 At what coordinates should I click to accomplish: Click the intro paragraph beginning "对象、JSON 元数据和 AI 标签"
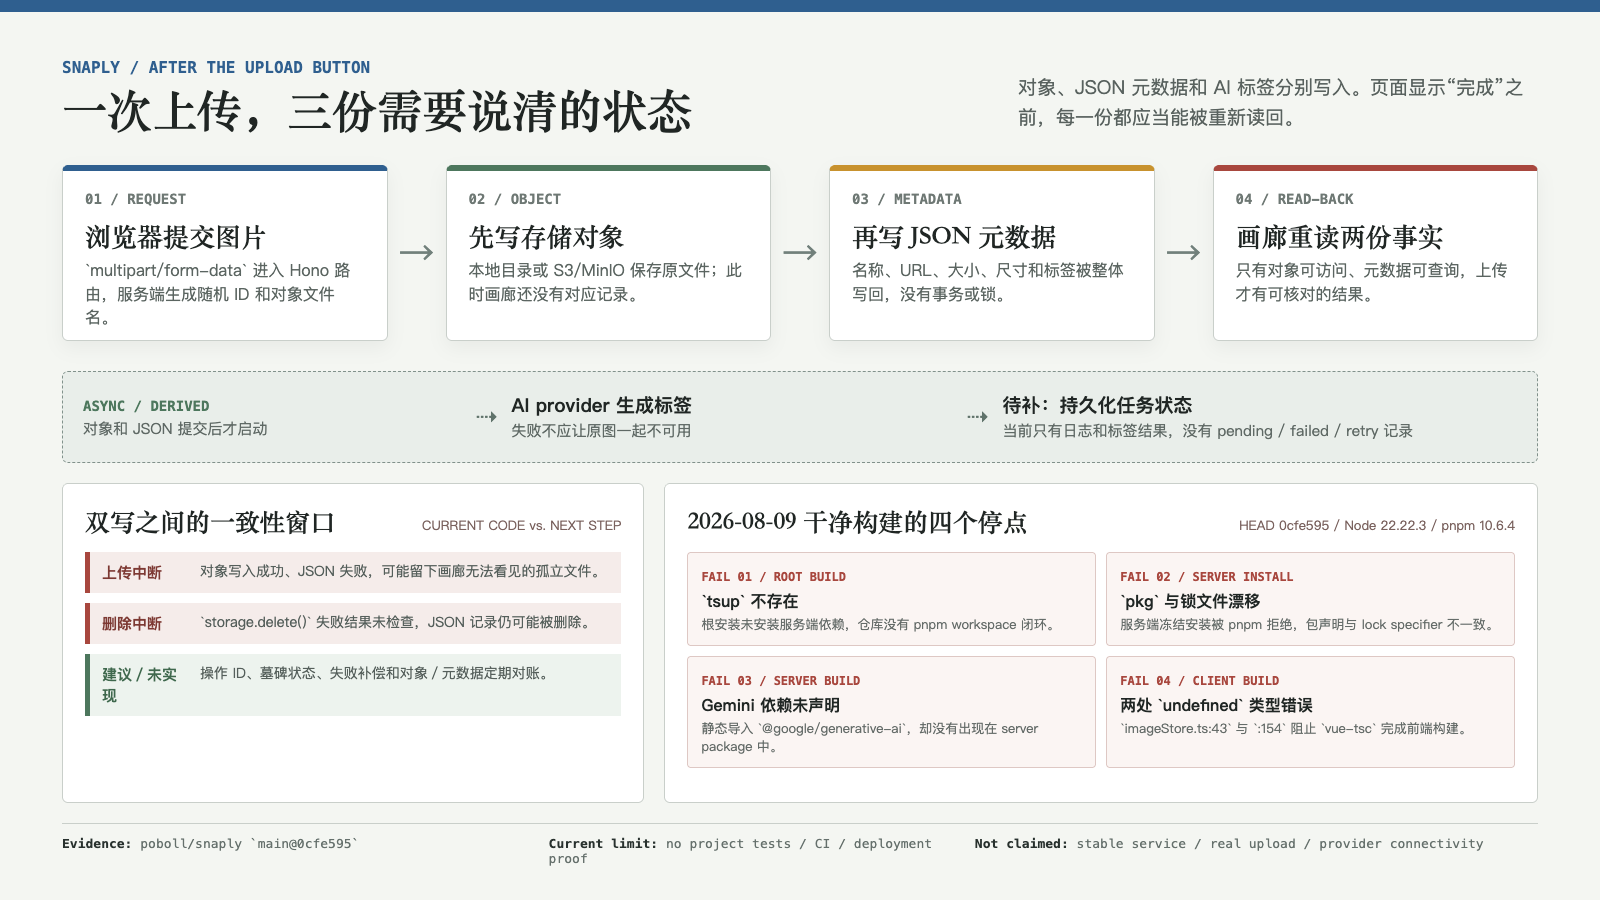tap(1270, 102)
